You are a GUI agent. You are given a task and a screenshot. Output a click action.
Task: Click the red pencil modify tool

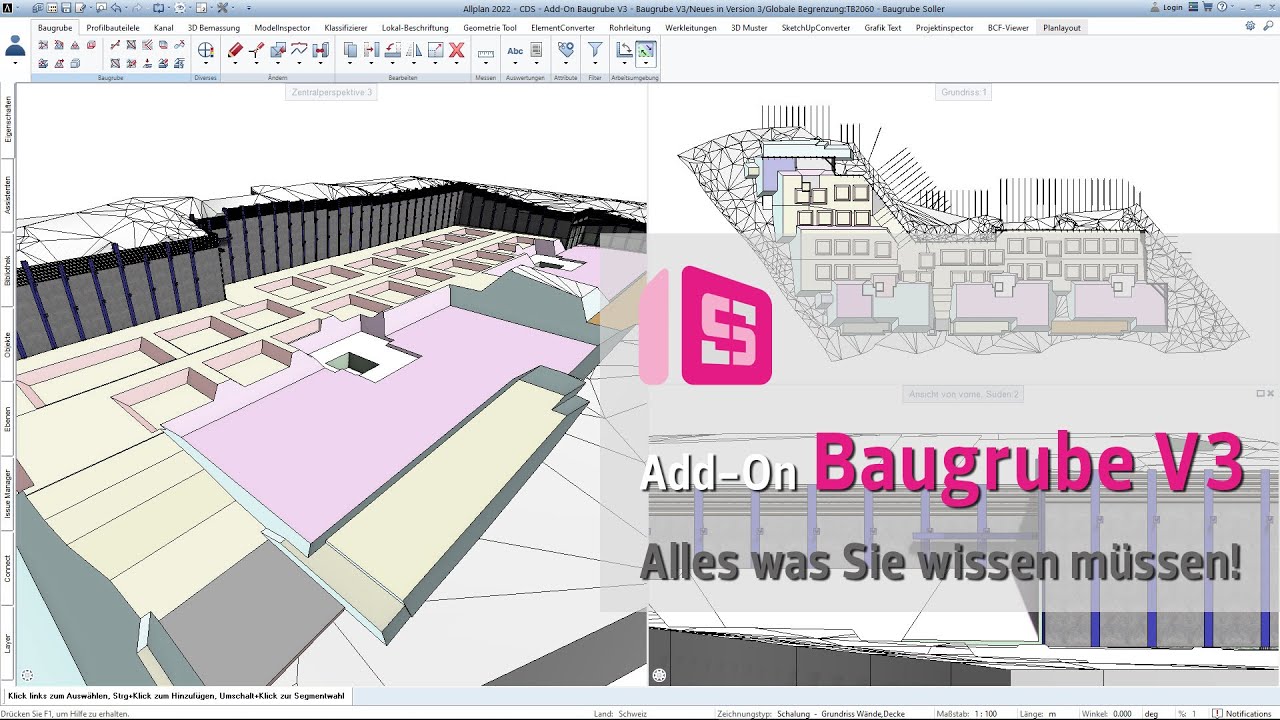tap(235, 49)
